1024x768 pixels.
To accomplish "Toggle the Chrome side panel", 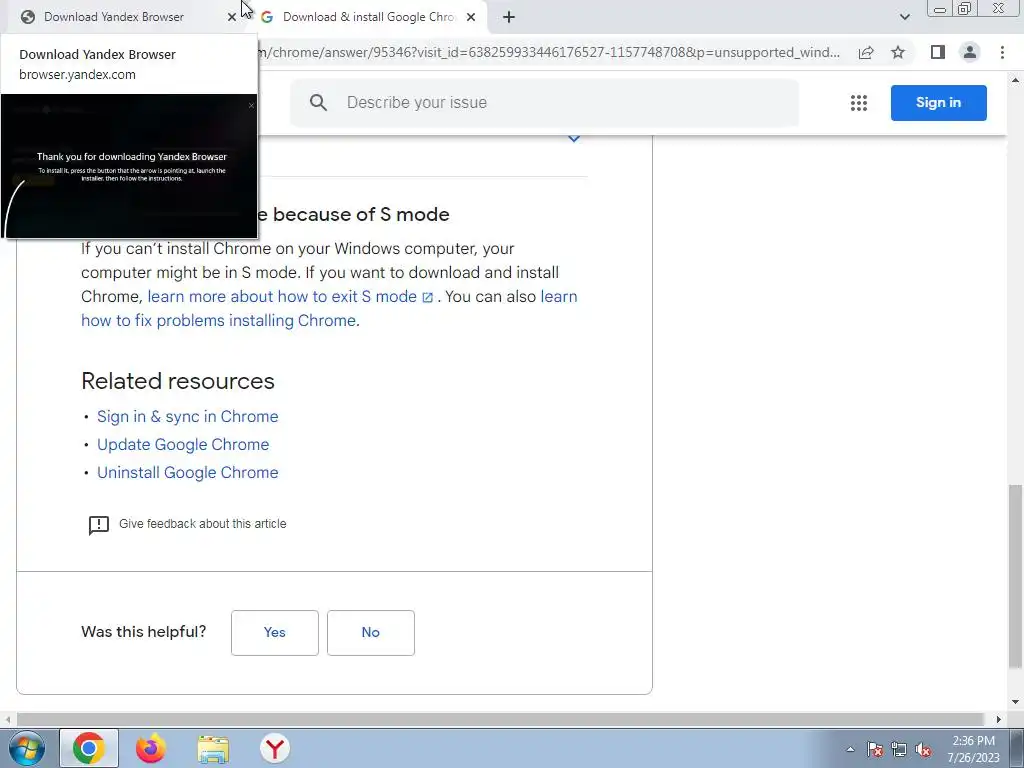I will pyautogui.click(x=938, y=52).
